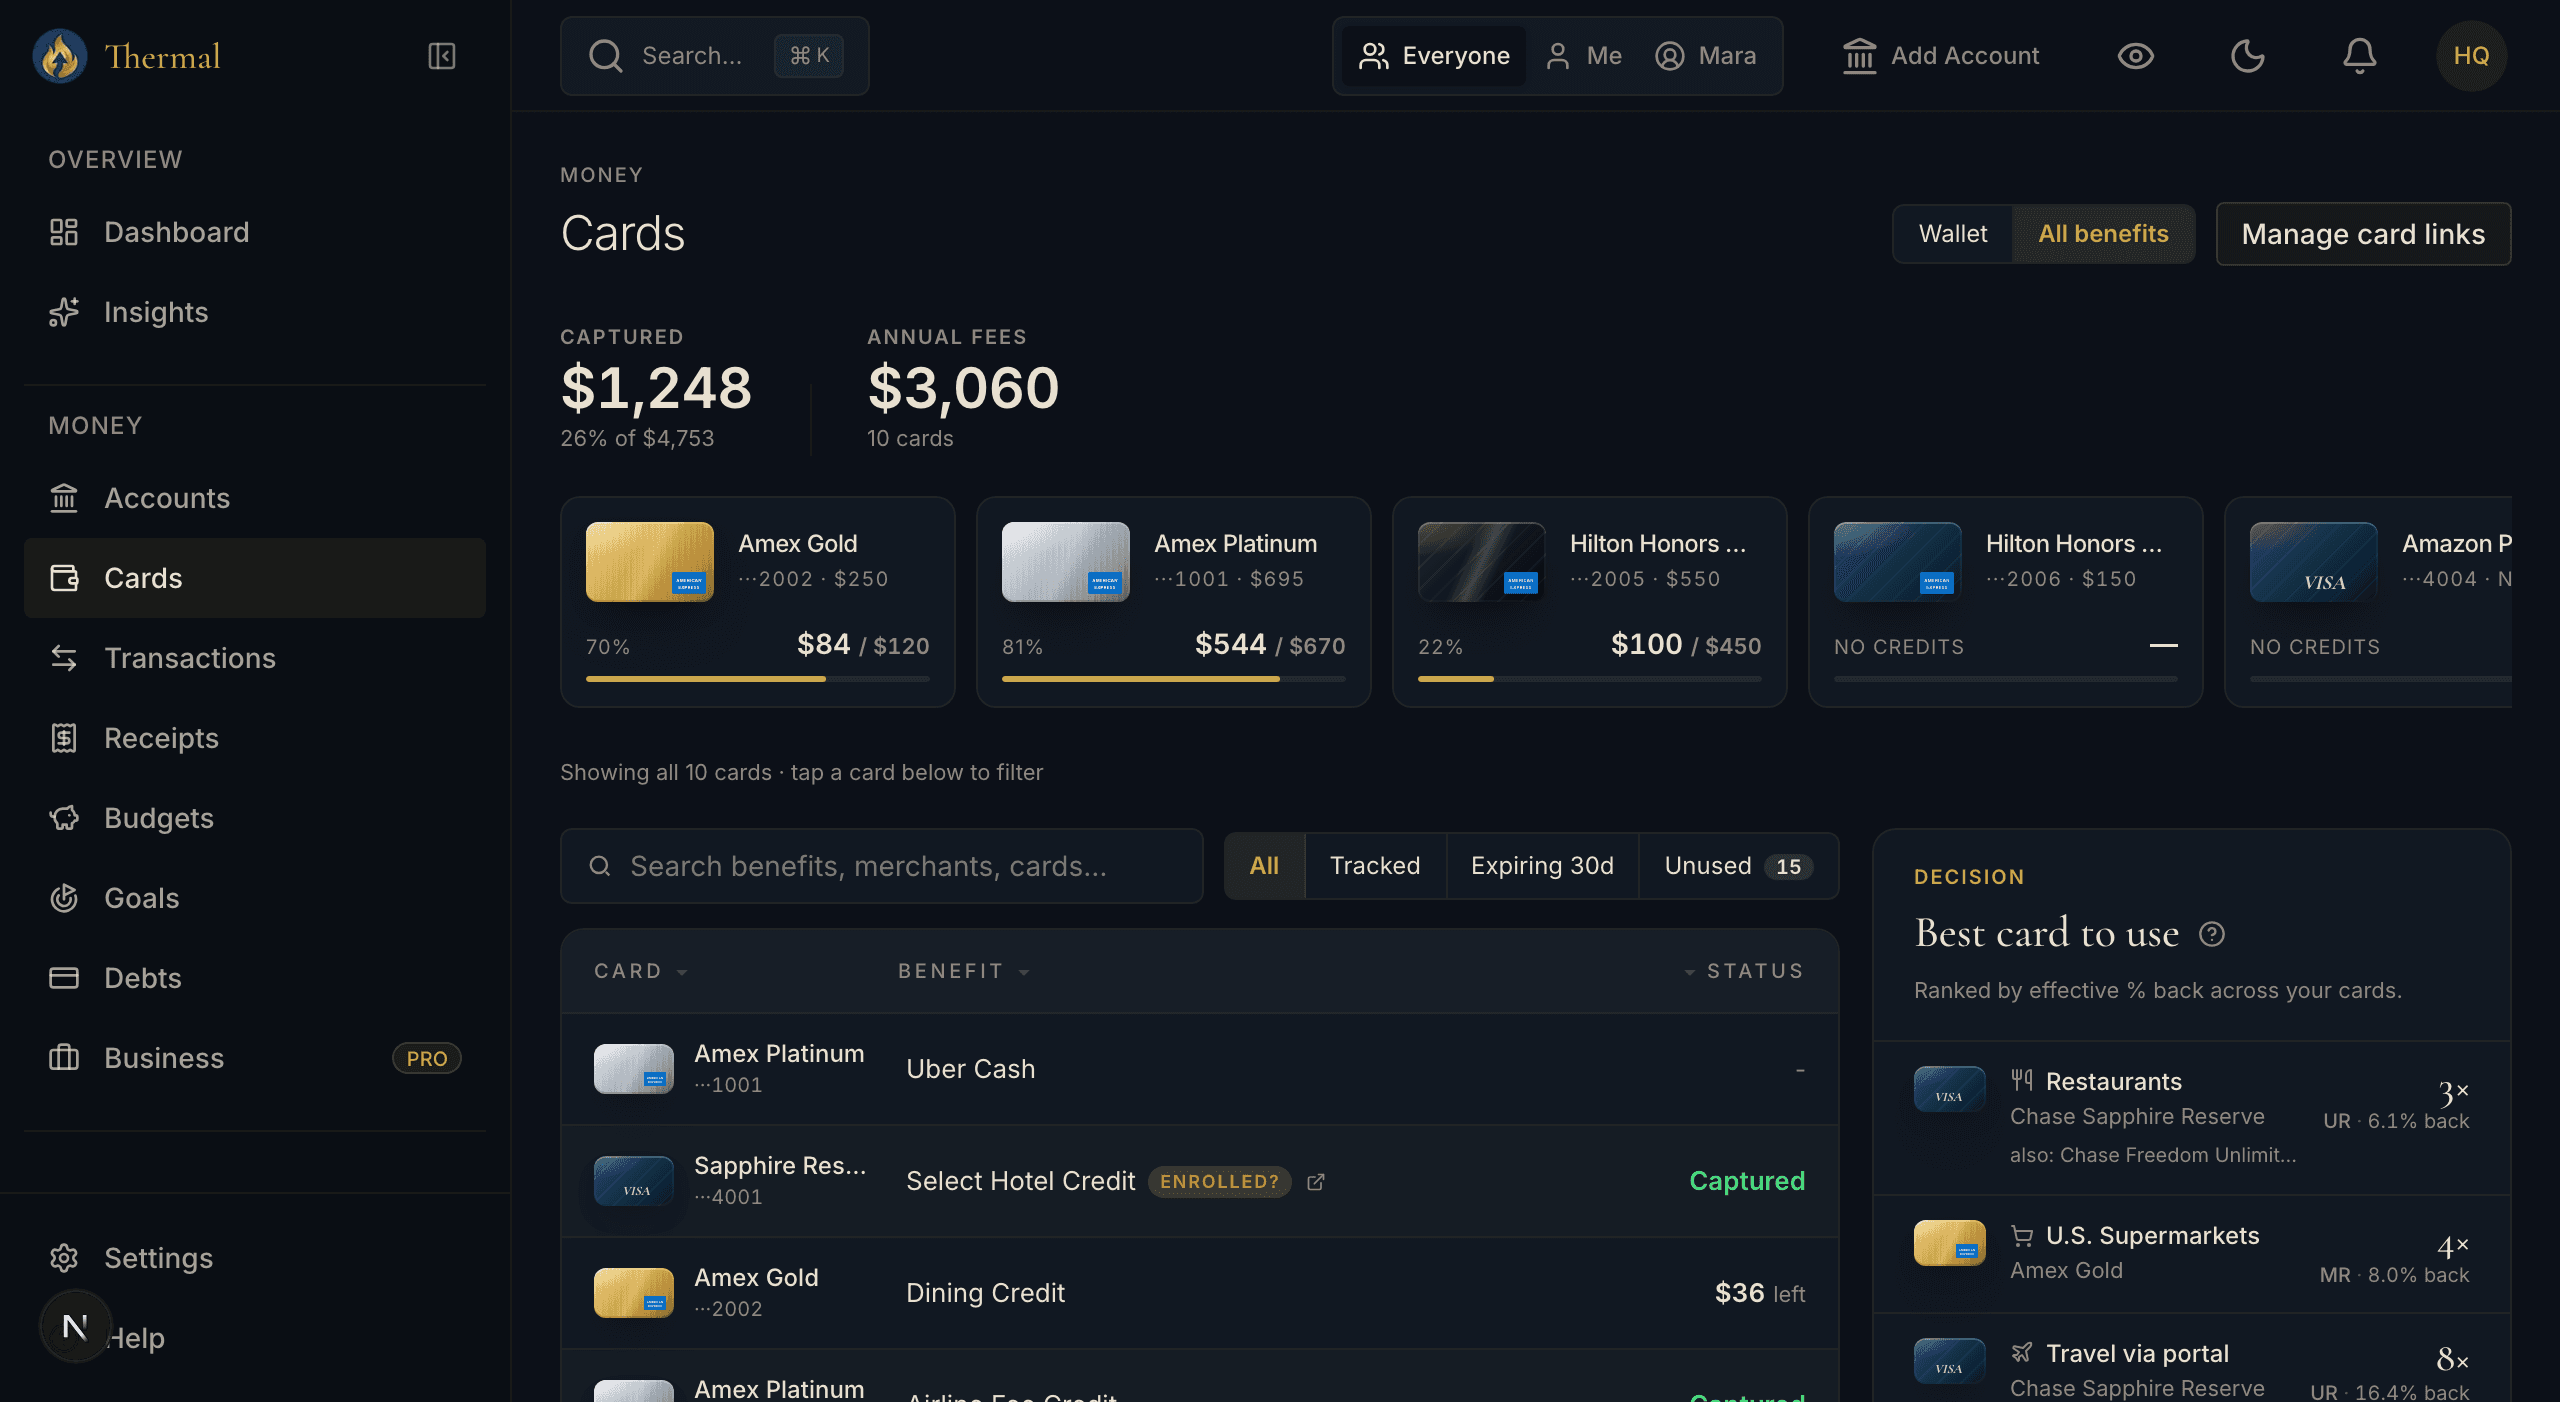
Task: Click the Transactions arrows icon
Action: tap(64, 658)
